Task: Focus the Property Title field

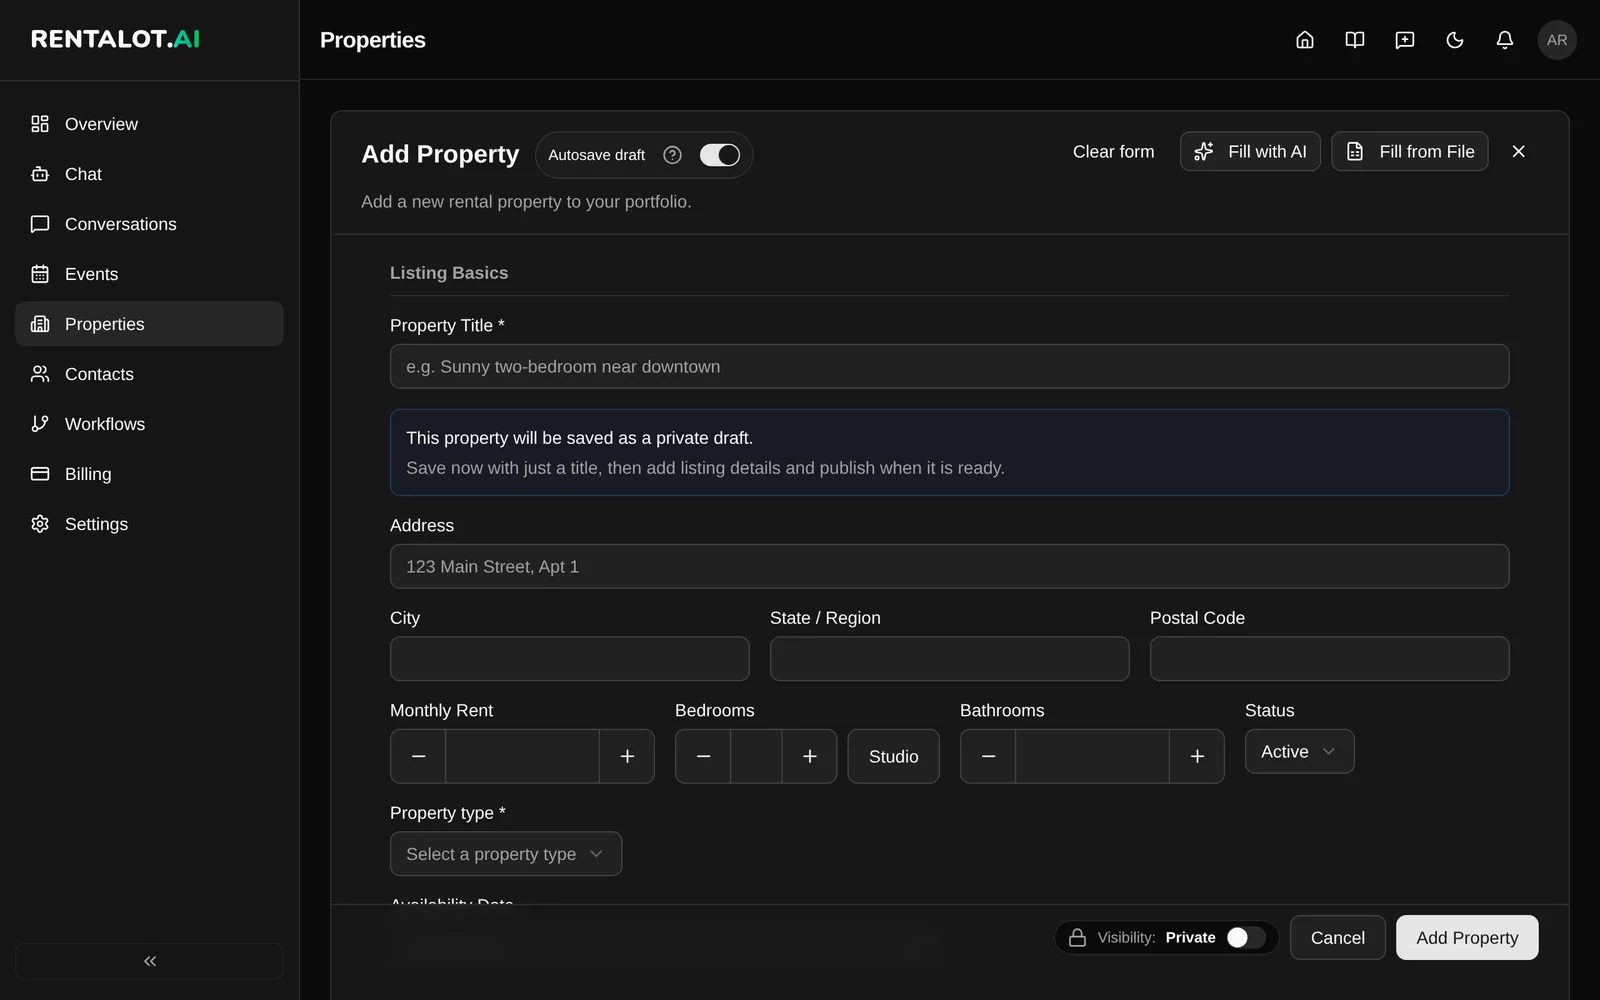Action: coord(950,367)
